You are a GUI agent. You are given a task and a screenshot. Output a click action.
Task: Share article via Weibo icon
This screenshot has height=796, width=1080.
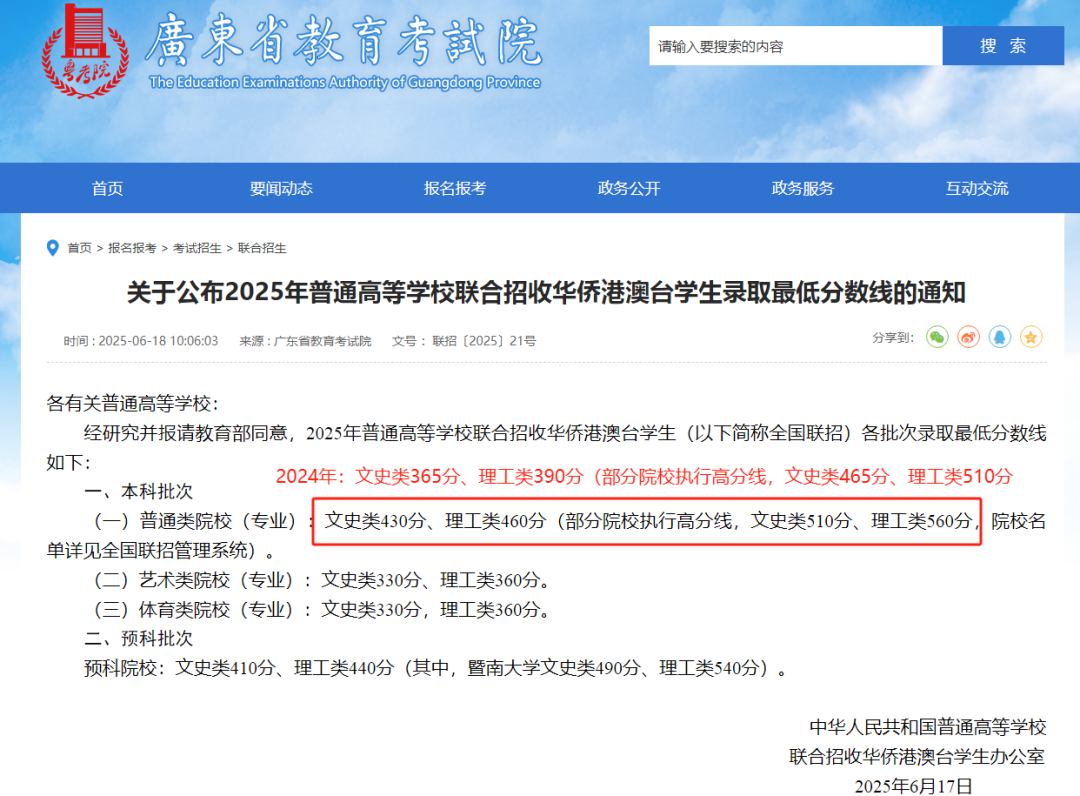[x=968, y=337]
